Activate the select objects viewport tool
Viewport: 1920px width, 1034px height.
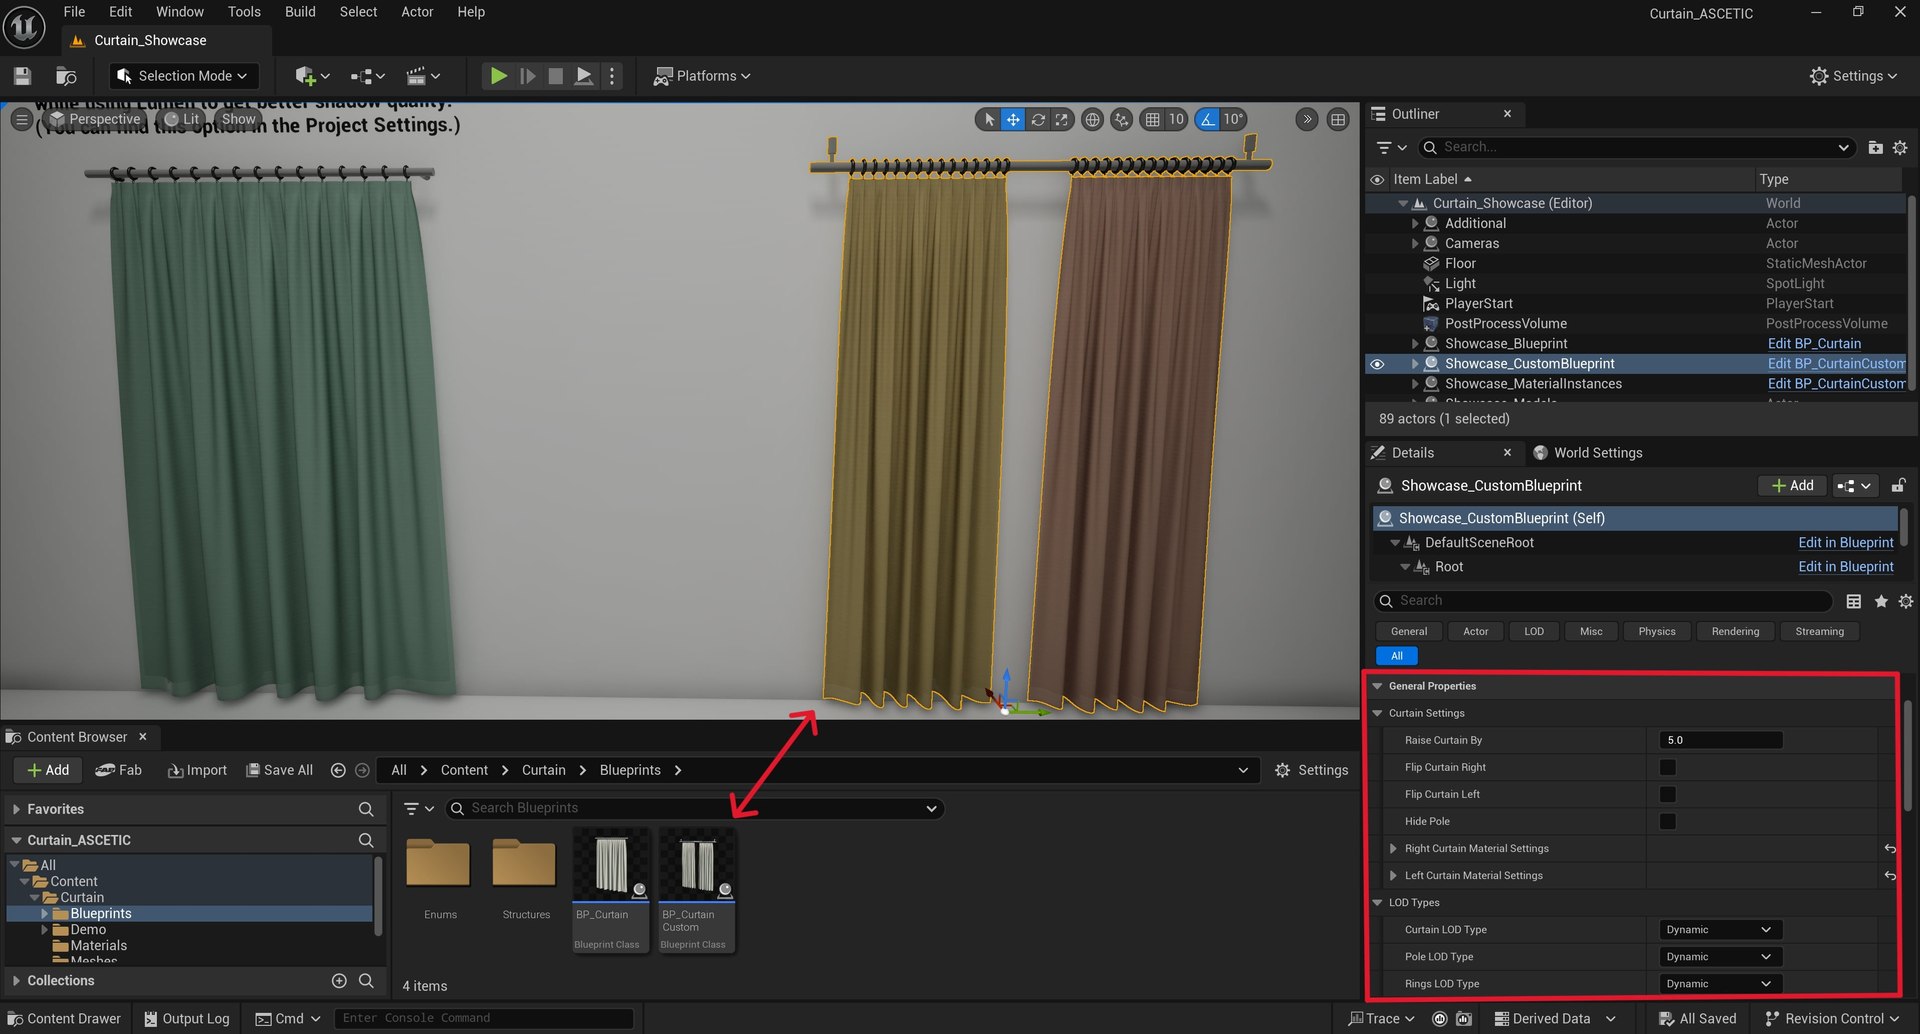[989, 119]
